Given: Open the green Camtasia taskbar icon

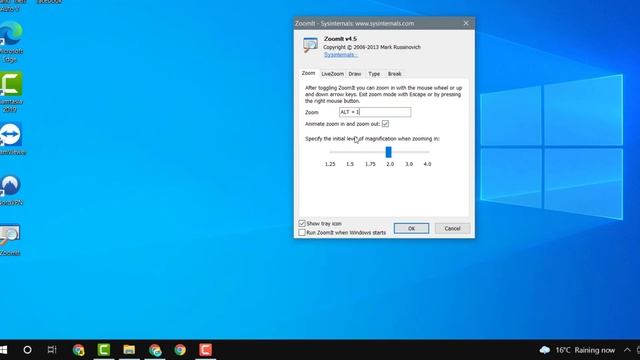Looking at the screenshot, I should [x=104, y=350].
